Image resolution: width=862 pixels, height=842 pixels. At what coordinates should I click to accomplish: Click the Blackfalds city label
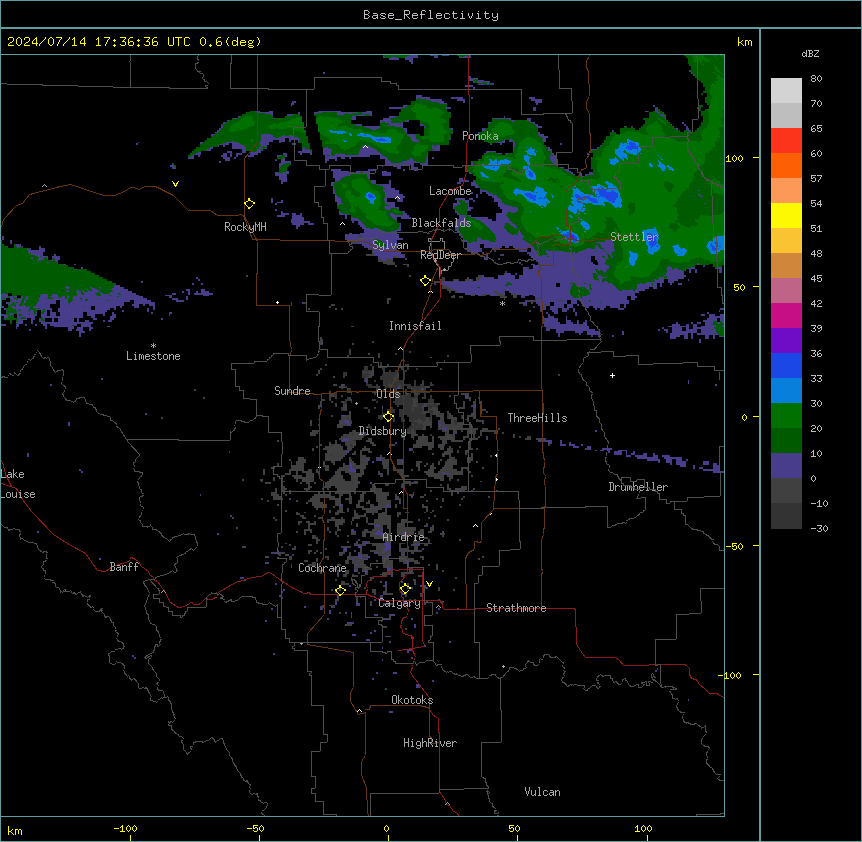[441, 223]
